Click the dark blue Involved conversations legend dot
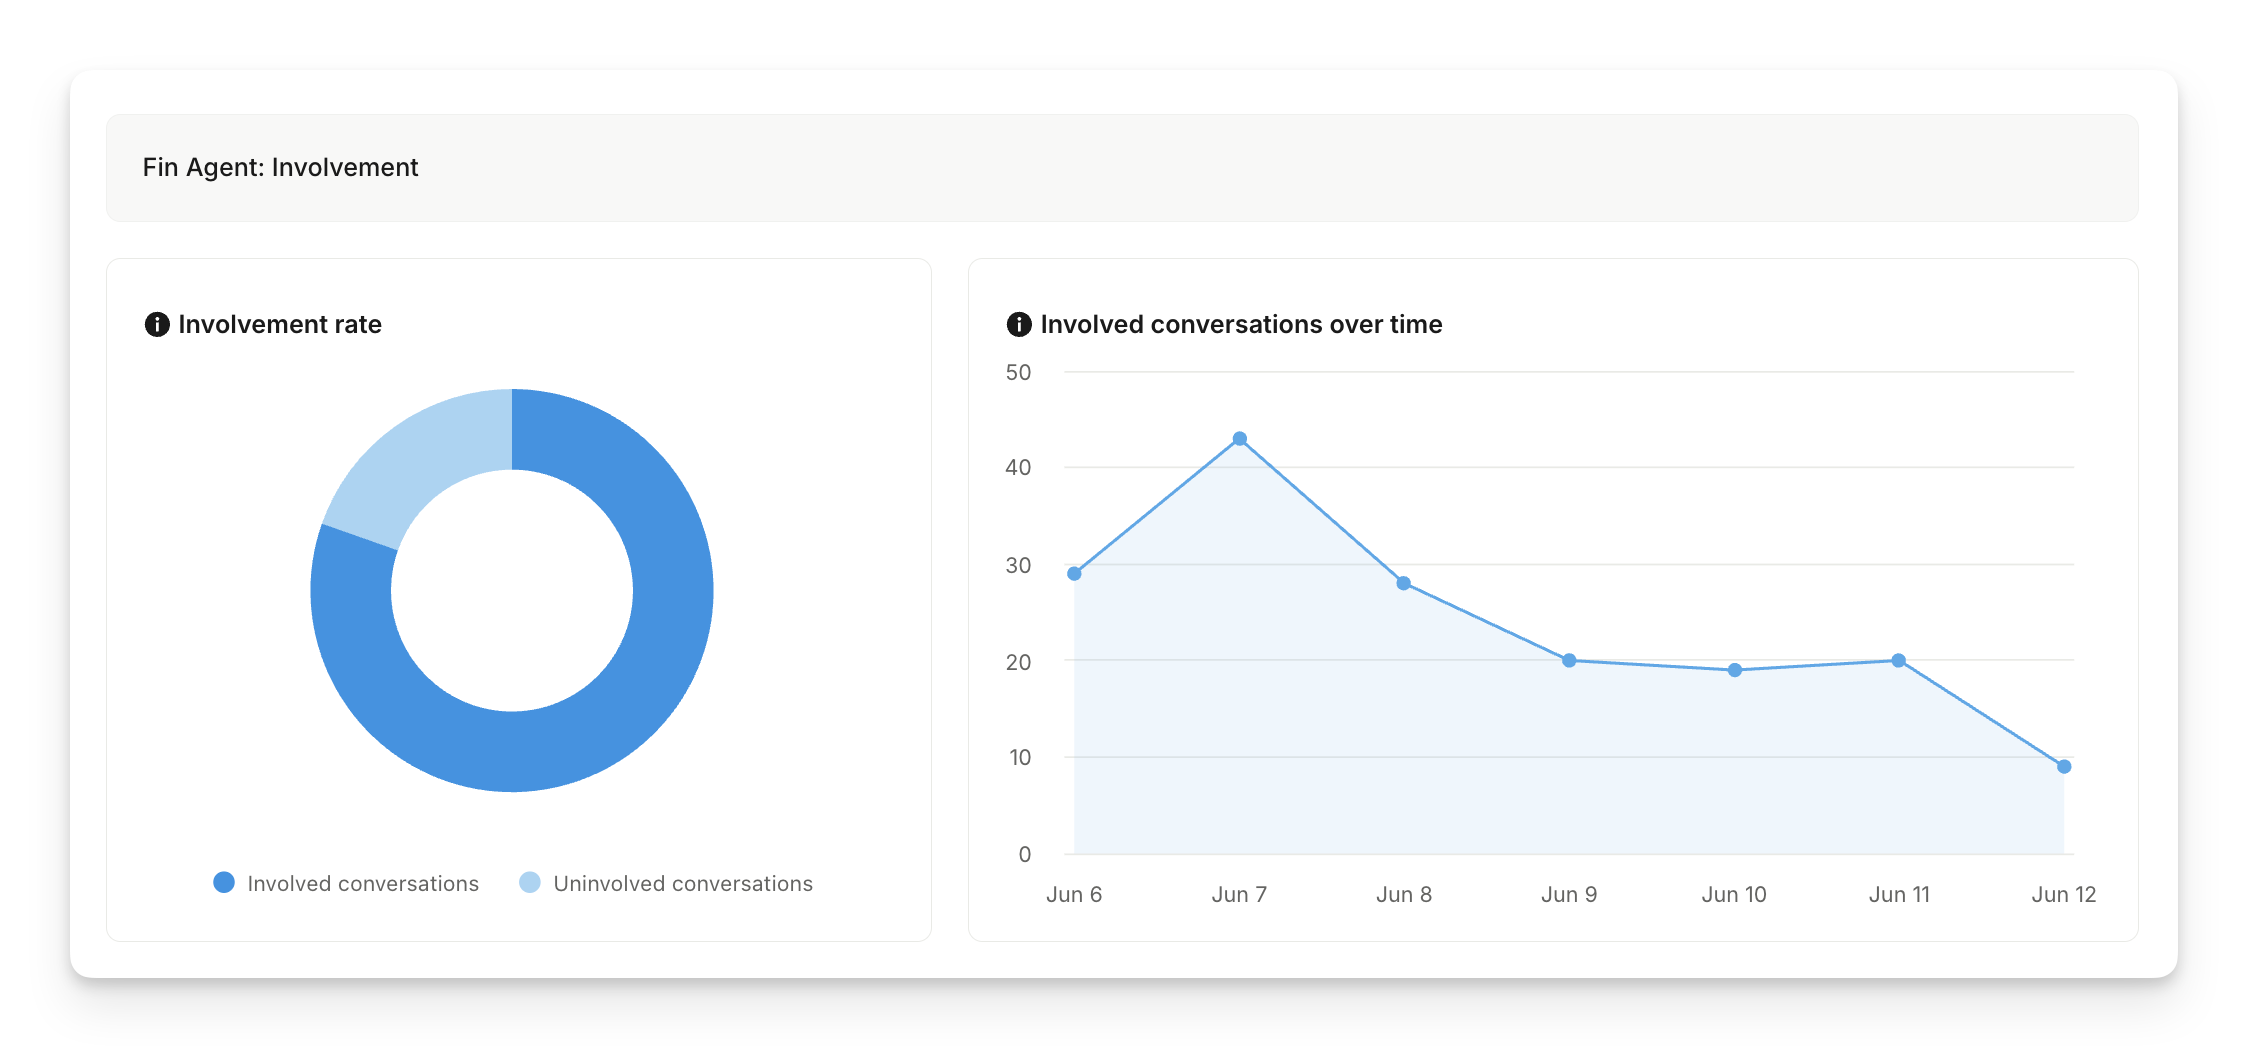This screenshot has height=1048, width=2248. (x=224, y=882)
